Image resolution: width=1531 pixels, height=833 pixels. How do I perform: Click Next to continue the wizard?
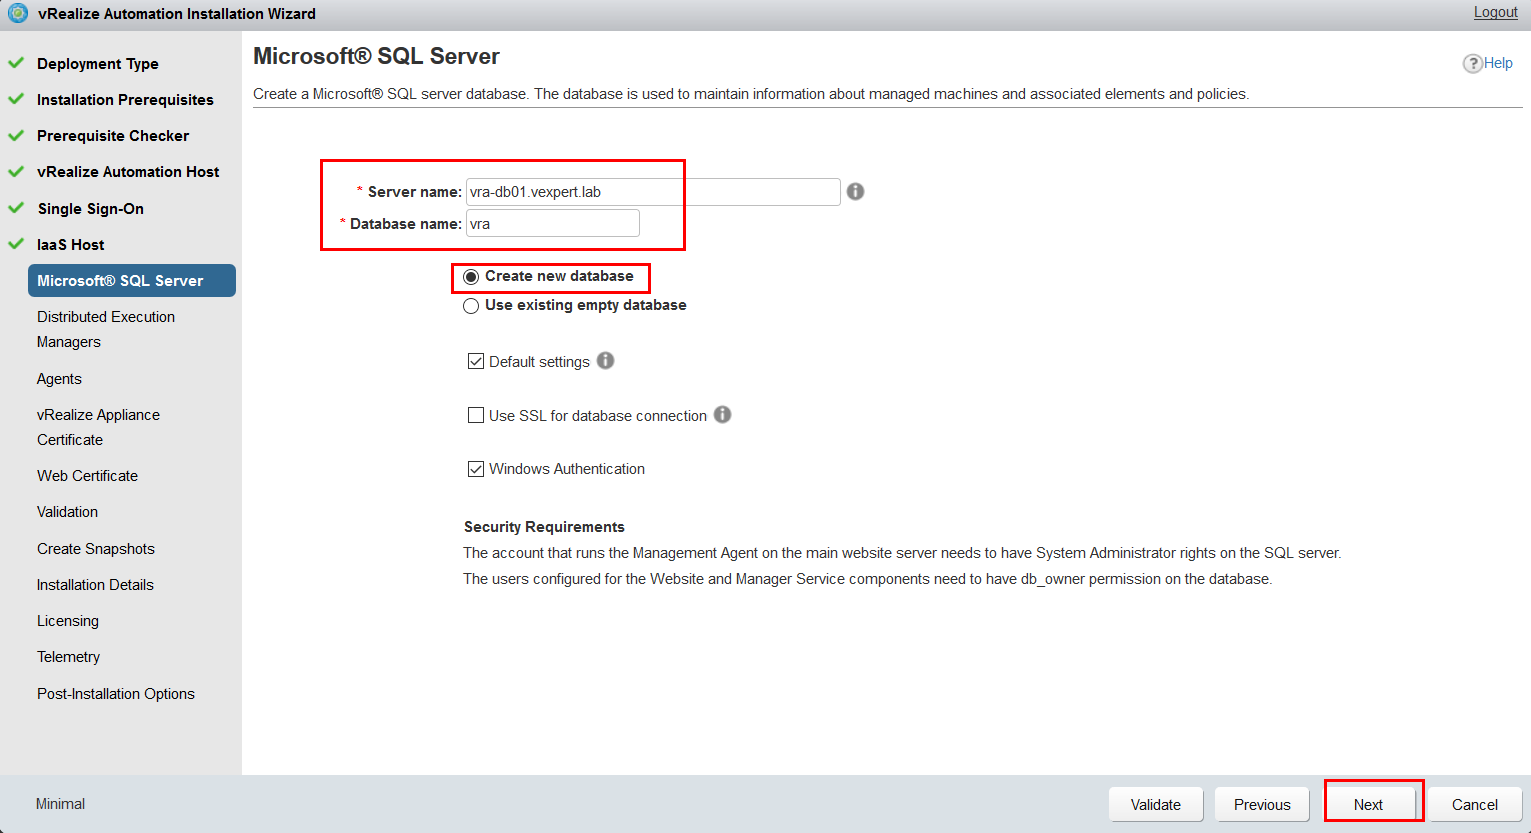coord(1368,804)
